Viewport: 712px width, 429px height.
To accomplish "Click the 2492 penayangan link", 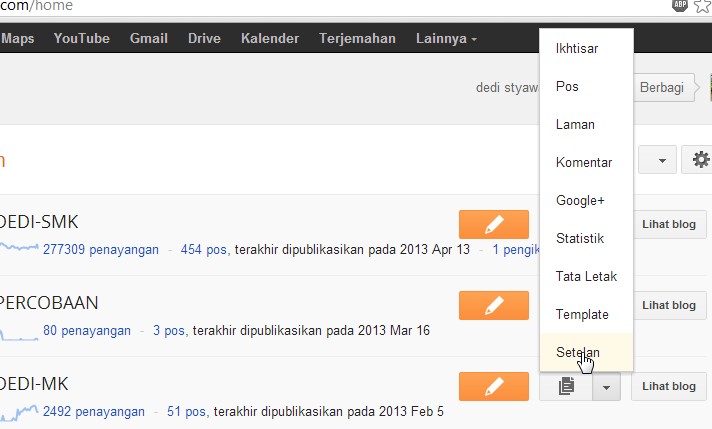I will [x=94, y=412].
